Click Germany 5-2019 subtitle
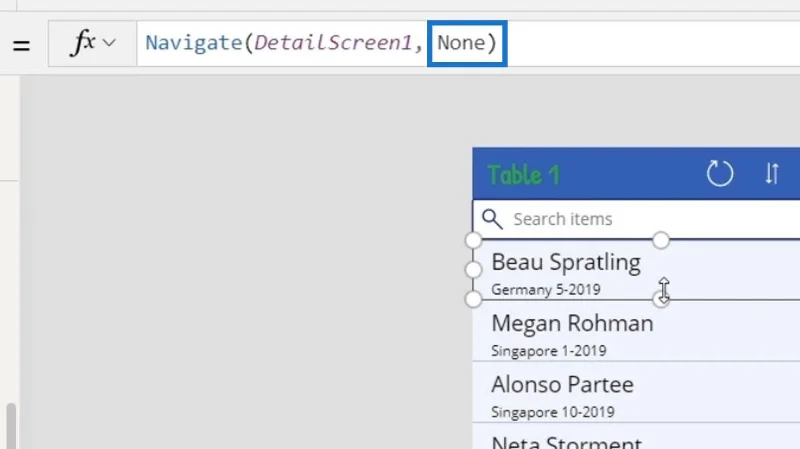This screenshot has width=800, height=449. (x=545, y=289)
